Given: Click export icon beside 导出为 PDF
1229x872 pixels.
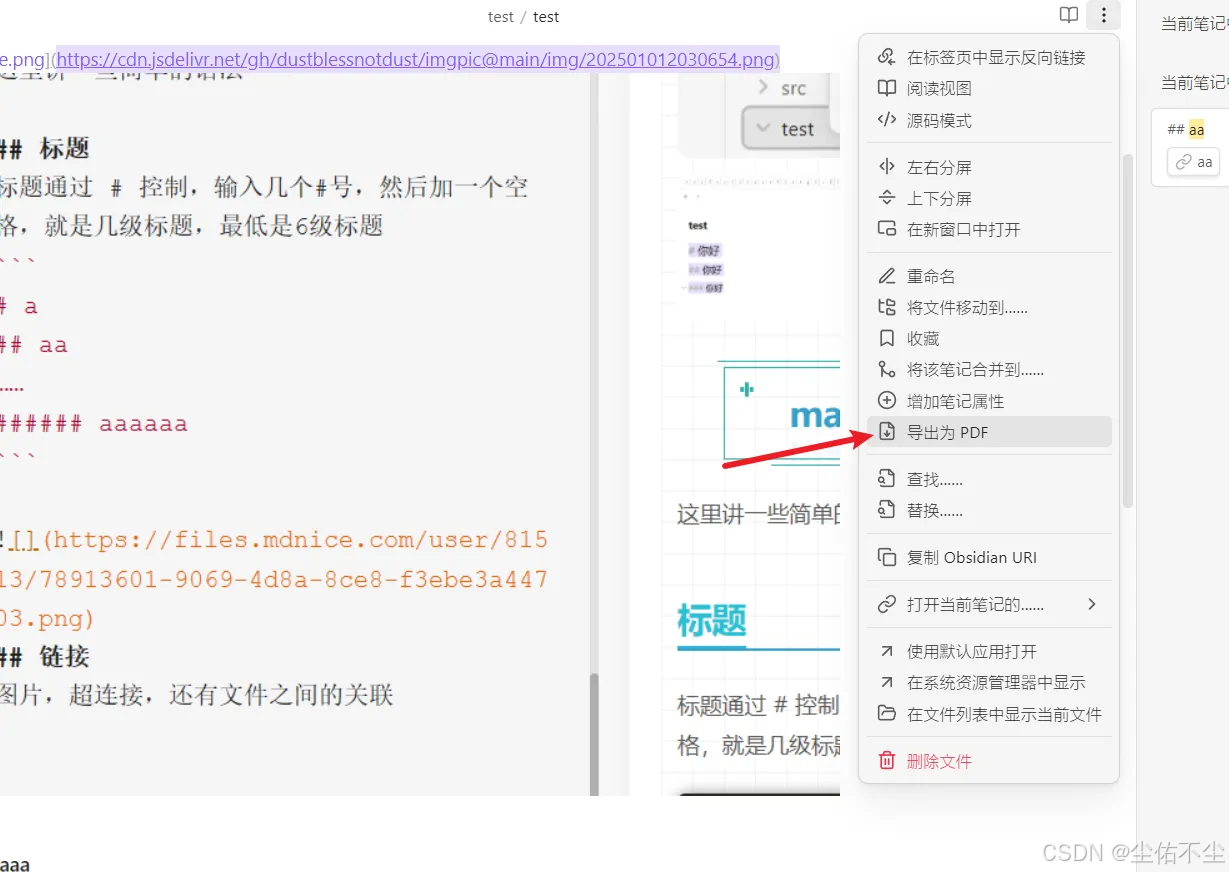Looking at the screenshot, I should tap(886, 432).
